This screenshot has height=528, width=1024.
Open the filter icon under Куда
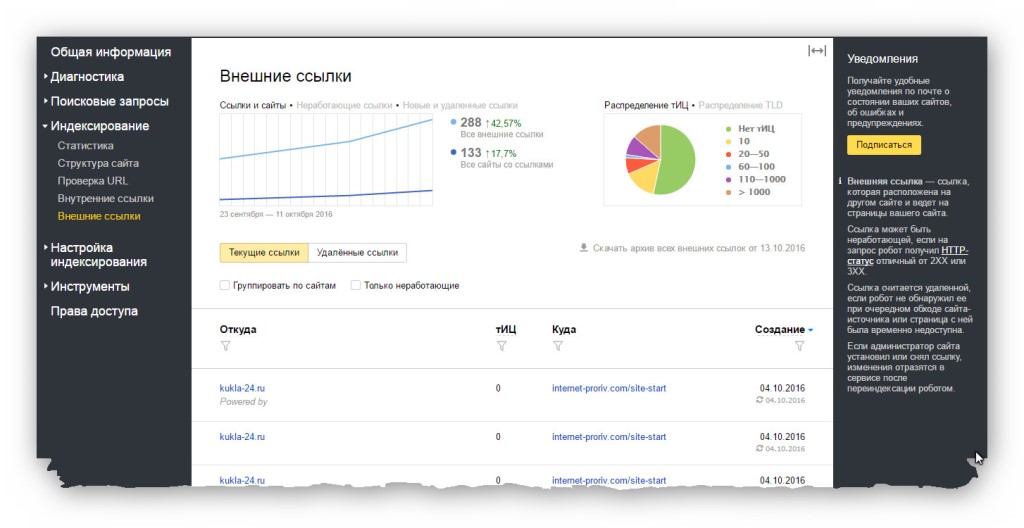558,346
